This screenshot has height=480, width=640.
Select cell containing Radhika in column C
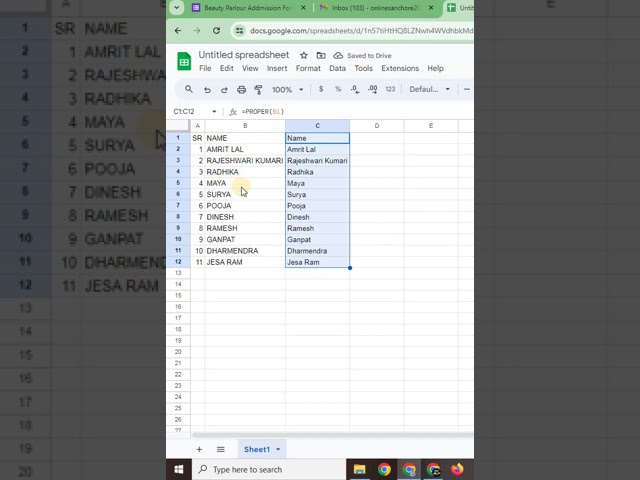(318, 172)
